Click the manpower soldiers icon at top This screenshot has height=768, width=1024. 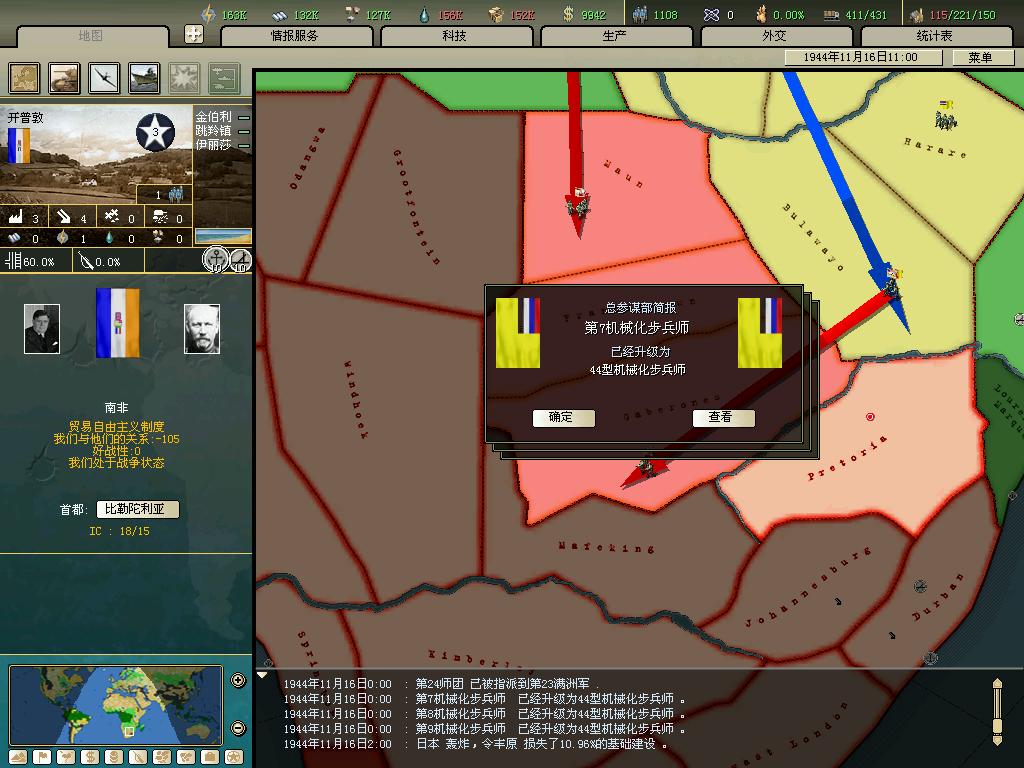coord(639,14)
